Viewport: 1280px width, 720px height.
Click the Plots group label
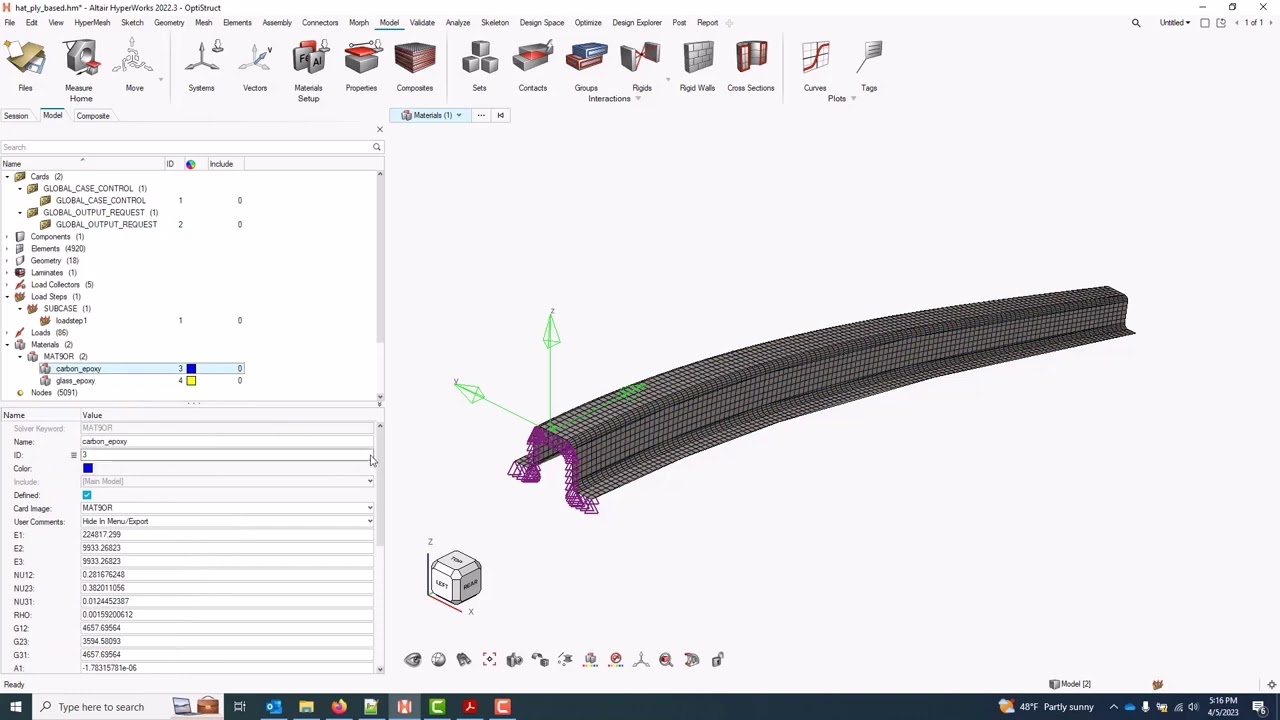(837, 98)
